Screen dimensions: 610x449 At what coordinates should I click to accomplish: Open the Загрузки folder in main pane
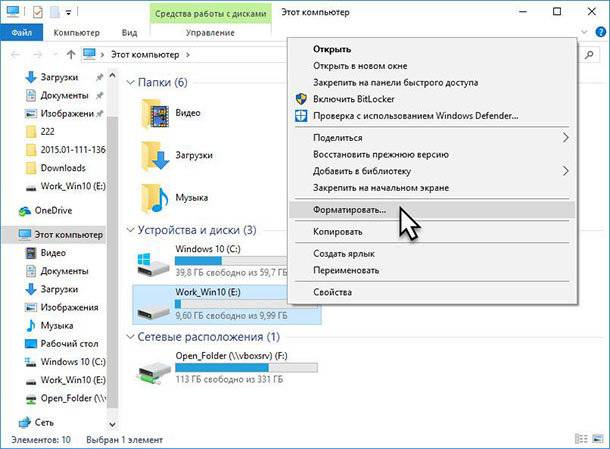(155, 155)
